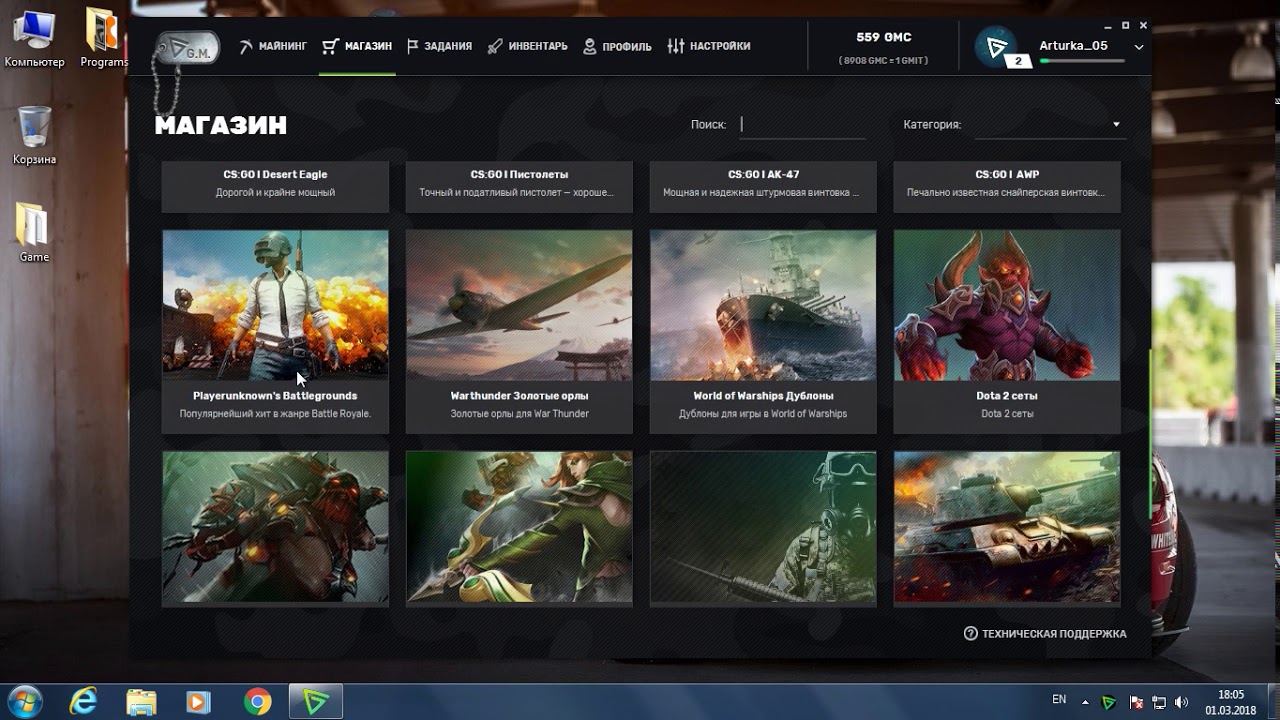Image resolution: width=1280 pixels, height=720 pixels.
Task: Open the Game desktop folder
Action: point(34,232)
